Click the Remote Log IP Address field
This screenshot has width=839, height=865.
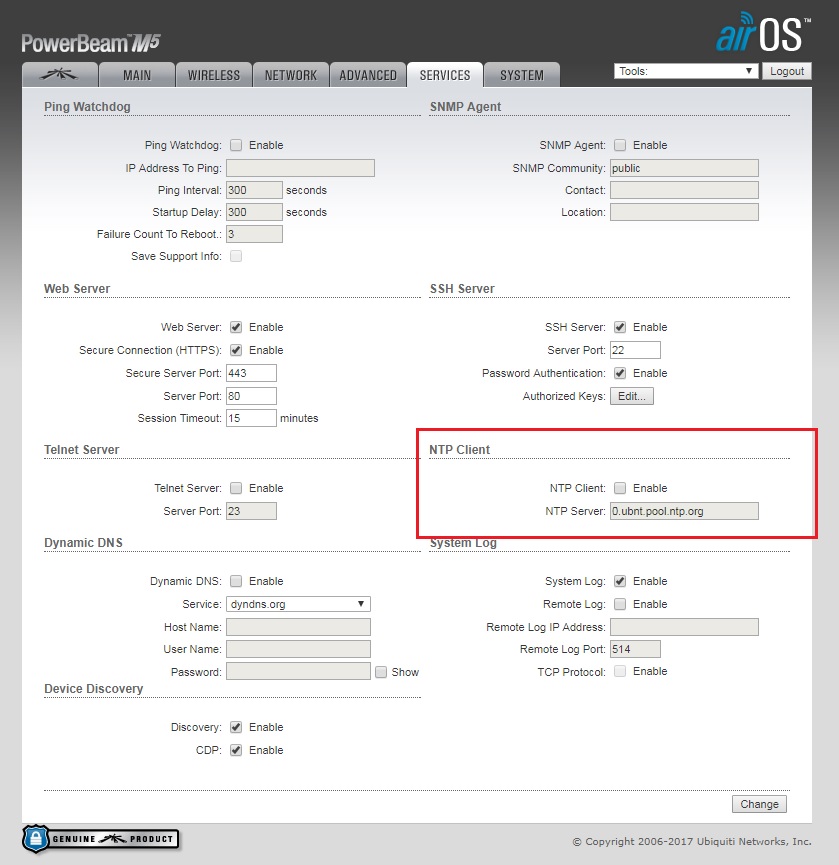coord(684,627)
